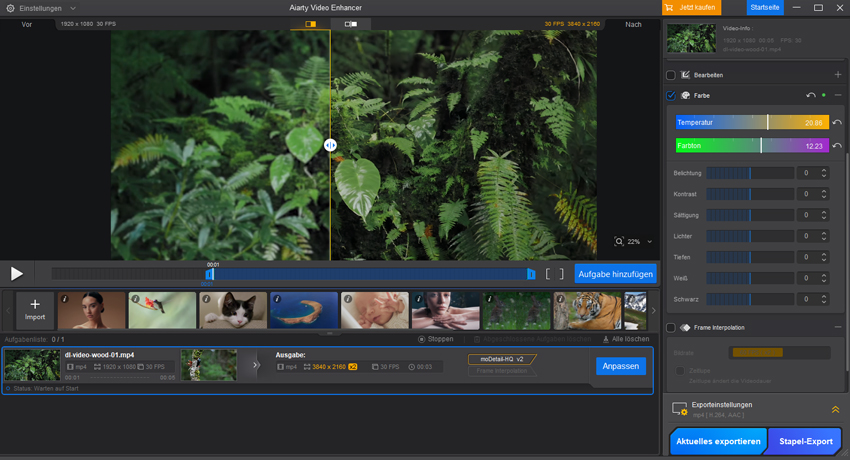This screenshot has height=460, width=850.
Task: Uncheck the Farbe checkbox
Action: tap(671, 95)
